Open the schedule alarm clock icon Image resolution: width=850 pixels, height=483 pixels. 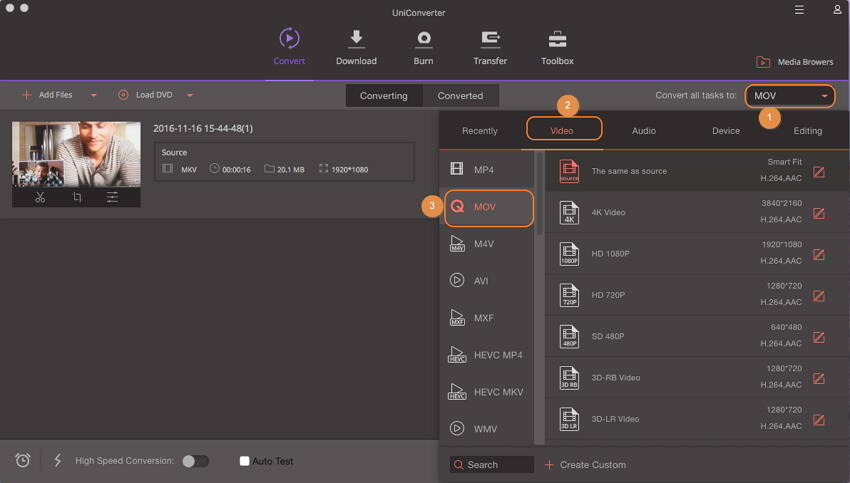tap(23, 460)
